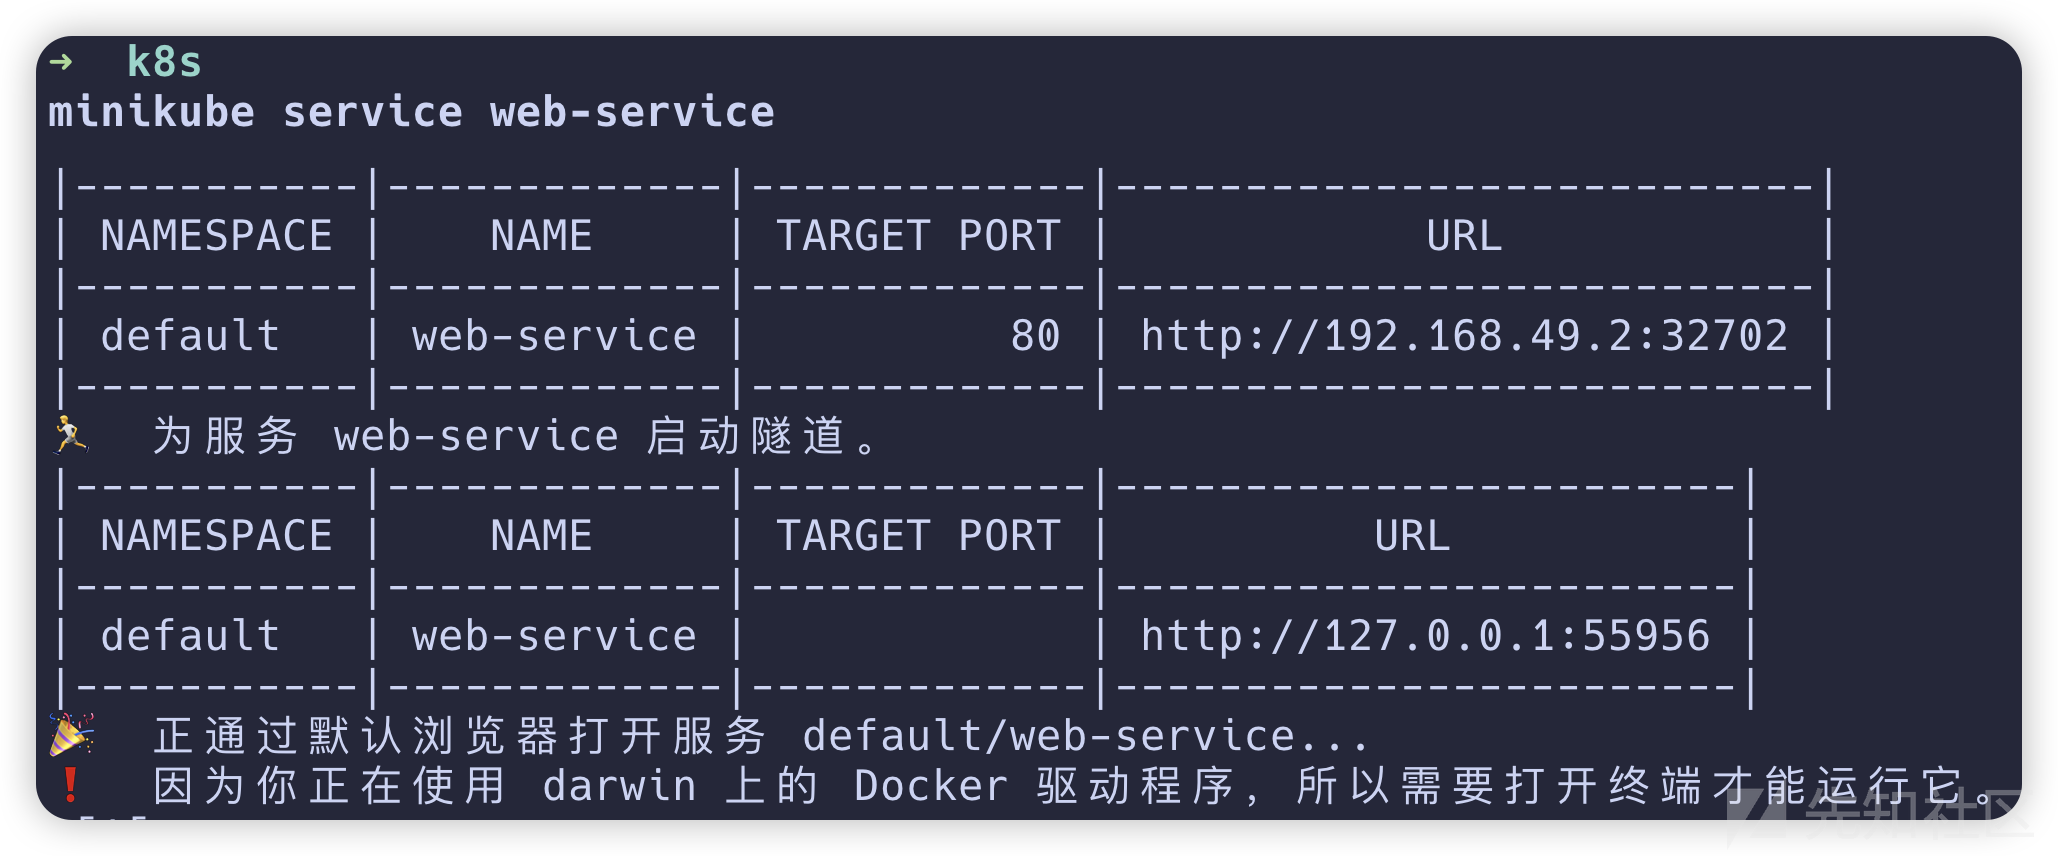Click the Docker word in warning line
This screenshot has height=856, width=2058.
point(931,786)
